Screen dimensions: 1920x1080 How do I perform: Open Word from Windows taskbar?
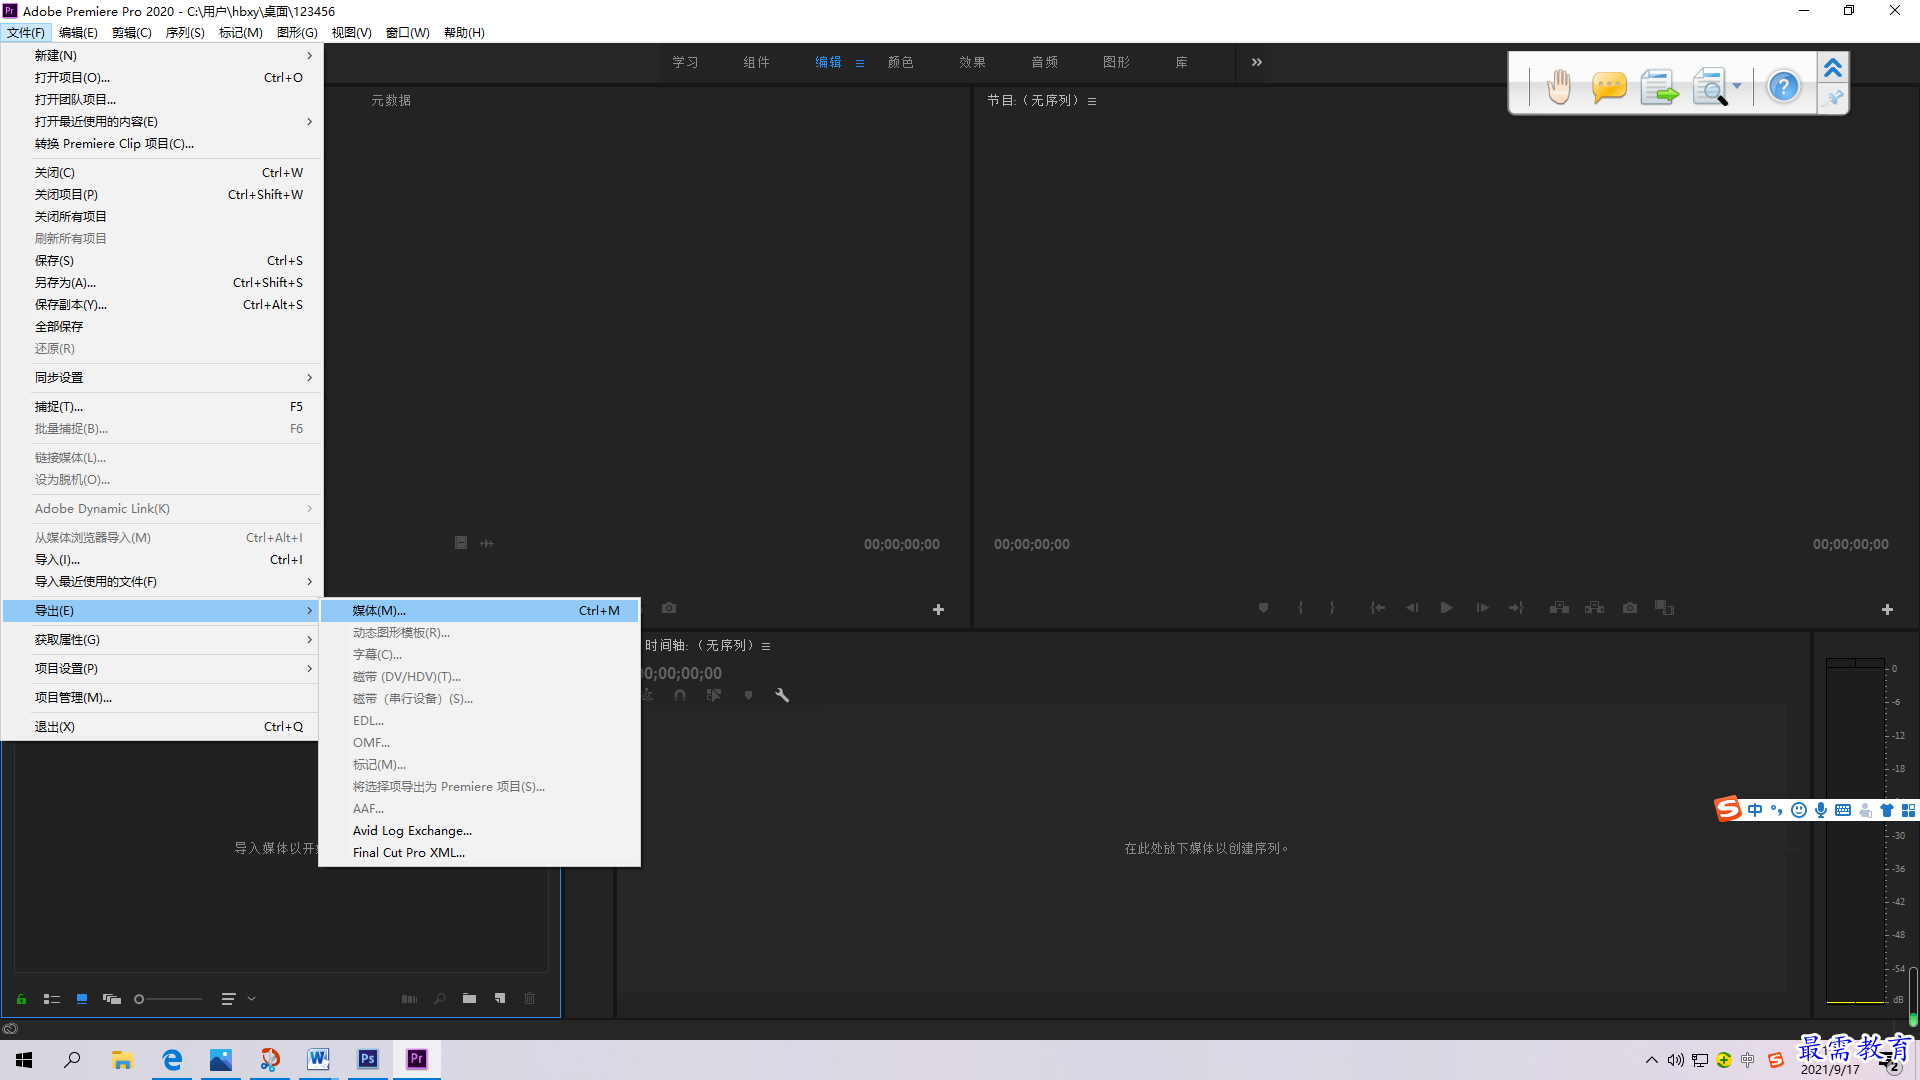coord(319,1059)
